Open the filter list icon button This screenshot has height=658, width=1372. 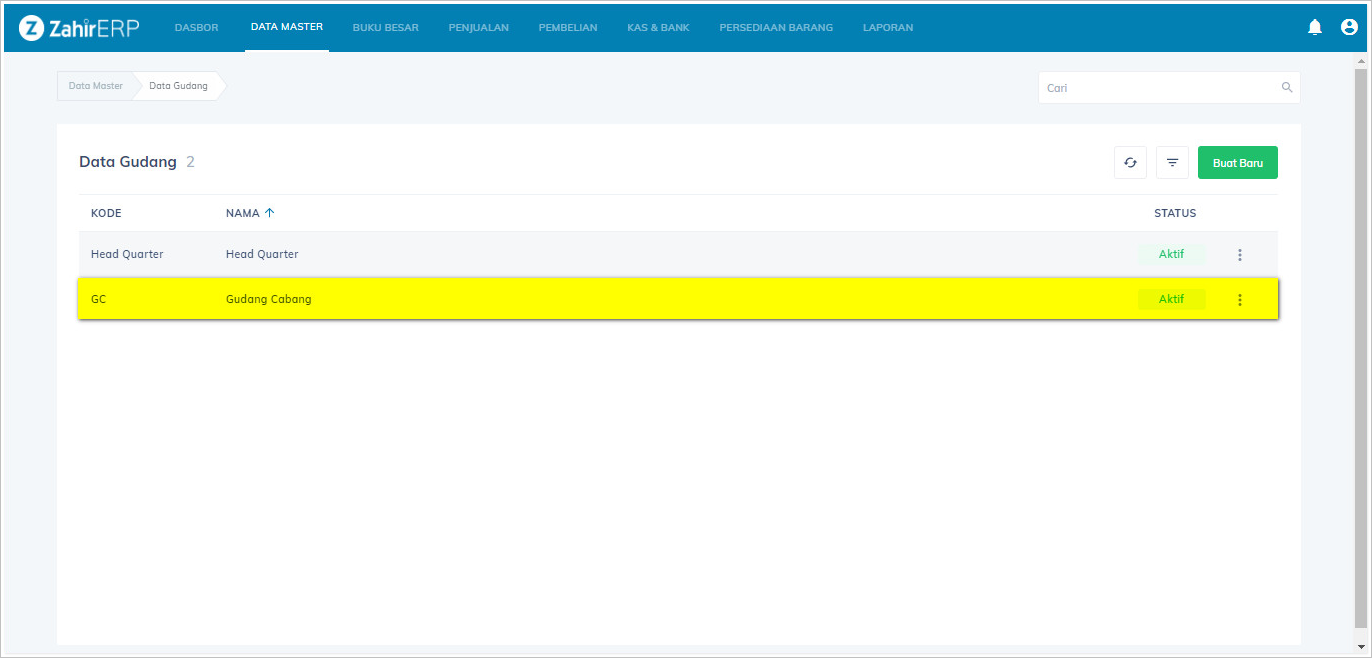(1172, 163)
